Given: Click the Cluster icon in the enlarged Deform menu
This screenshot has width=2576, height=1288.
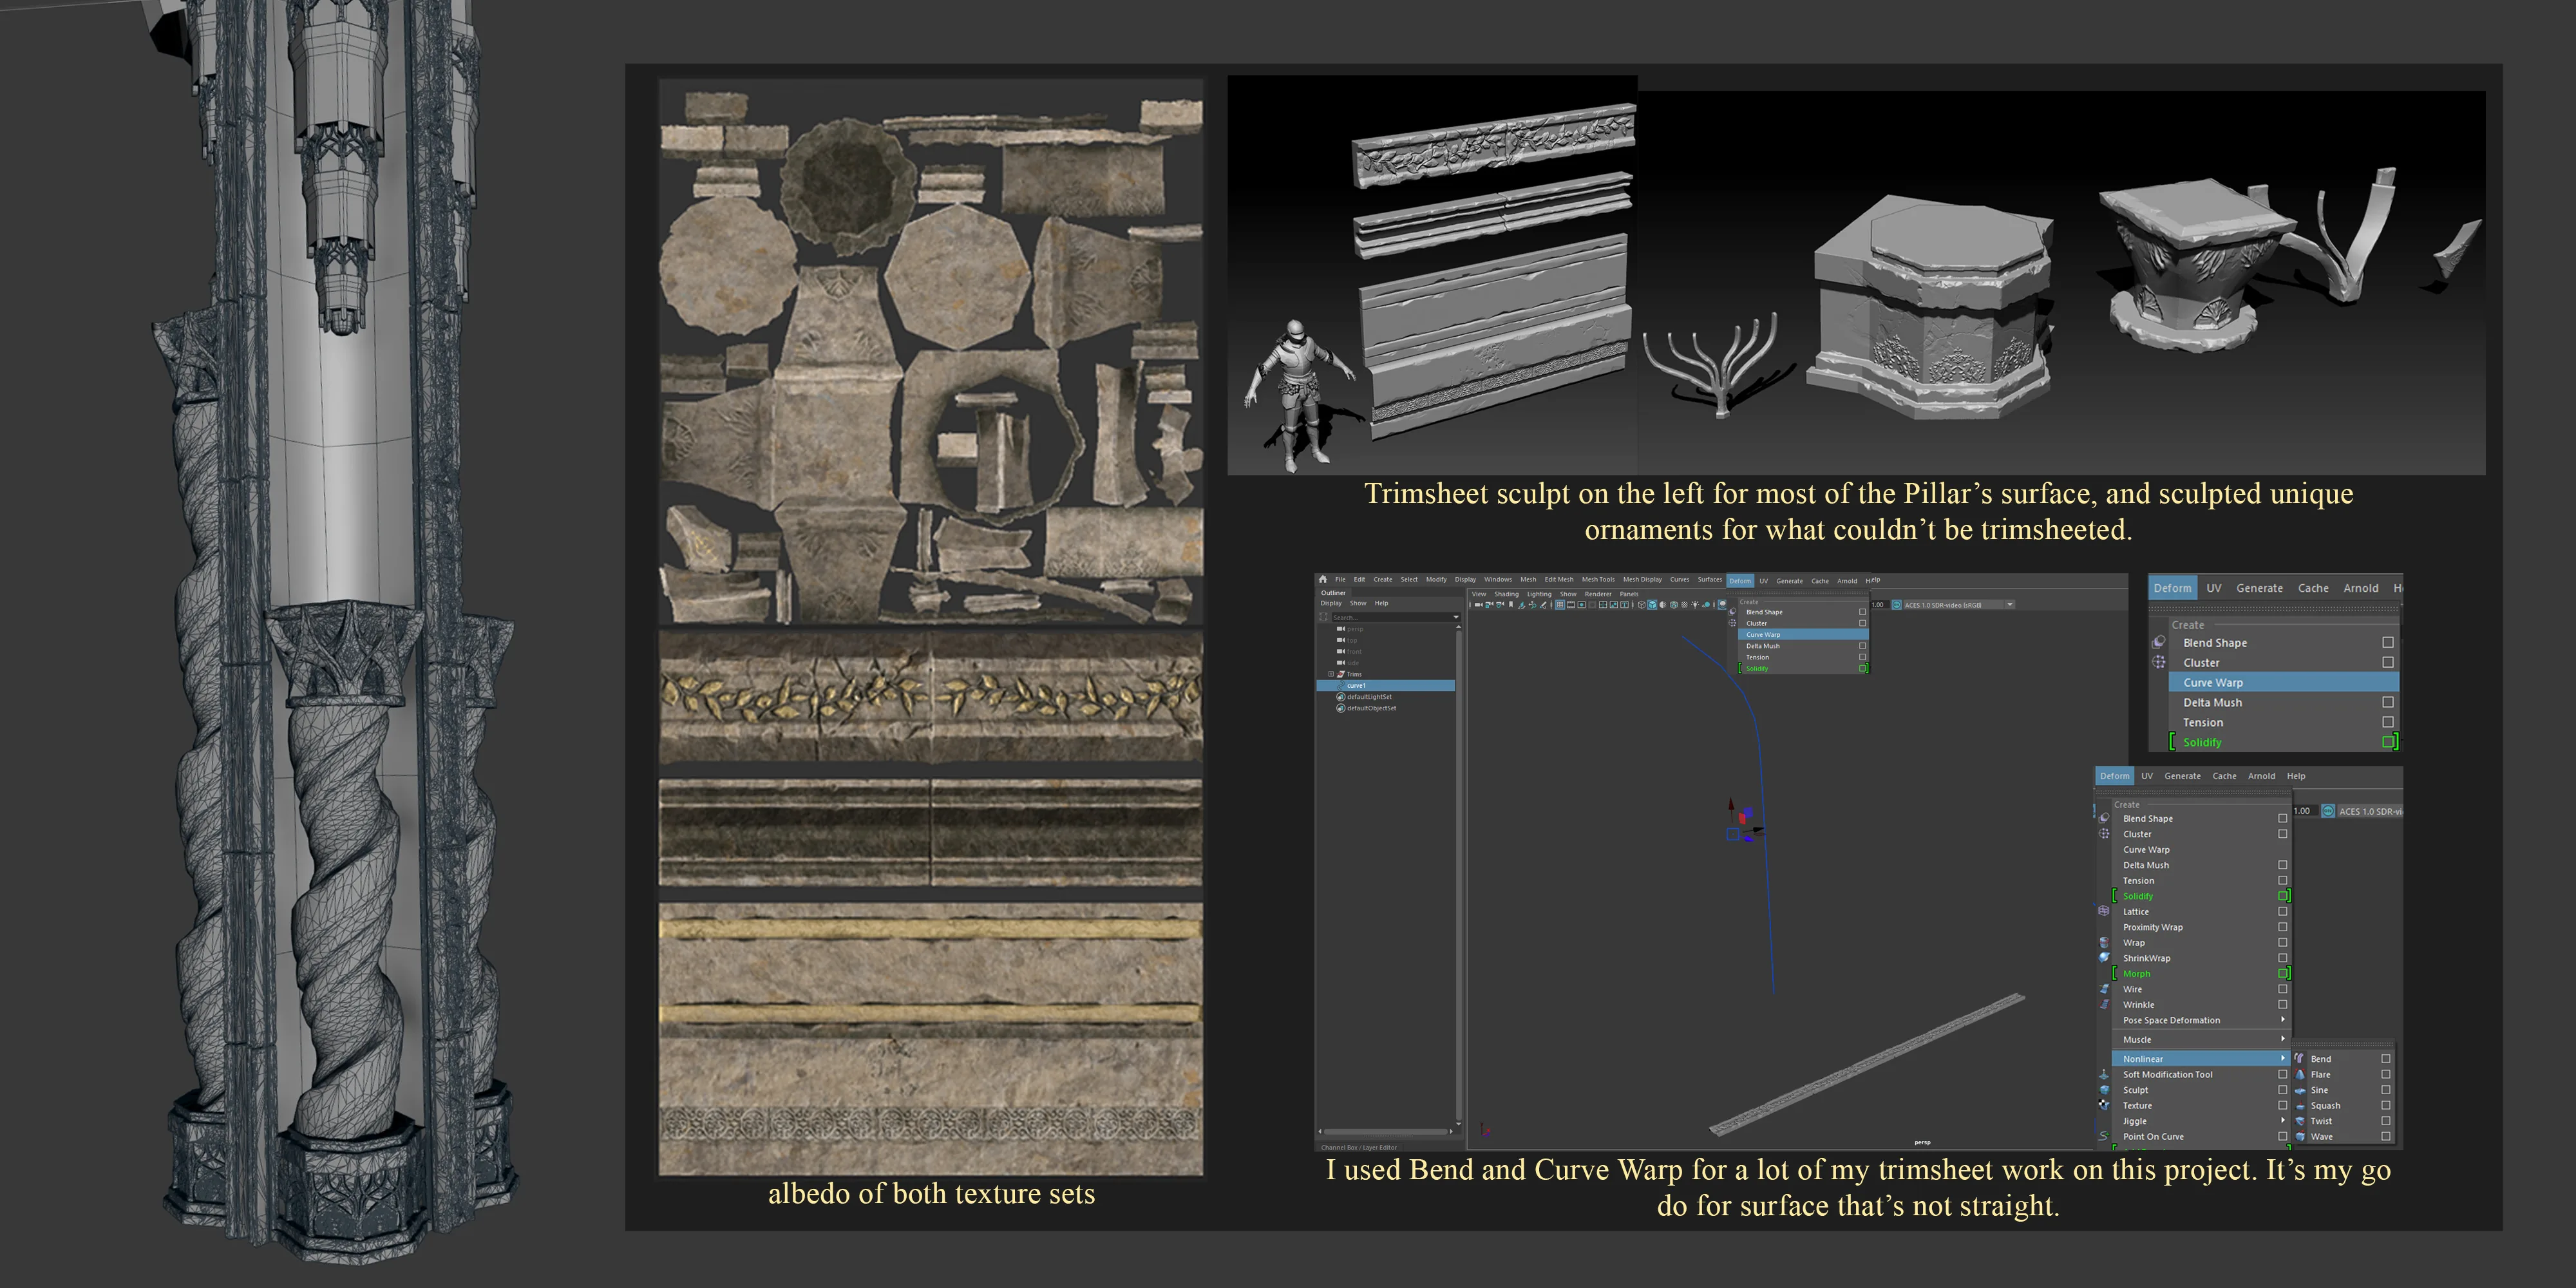Looking at the screenshot, I should (2159, 662).
